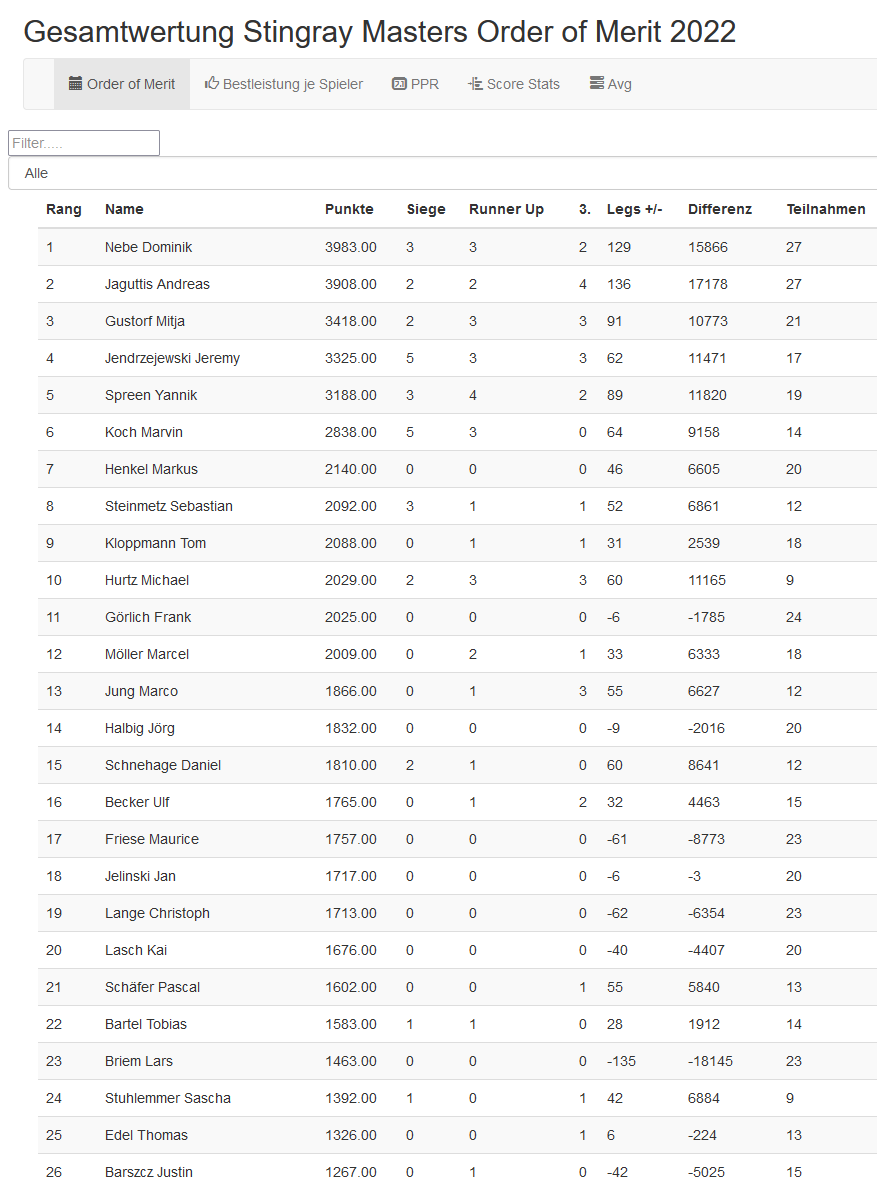The image size is (877, 1187).
Task: Click the thumbs-up icon for Bestleistung
Action: [x=211, y=84]
